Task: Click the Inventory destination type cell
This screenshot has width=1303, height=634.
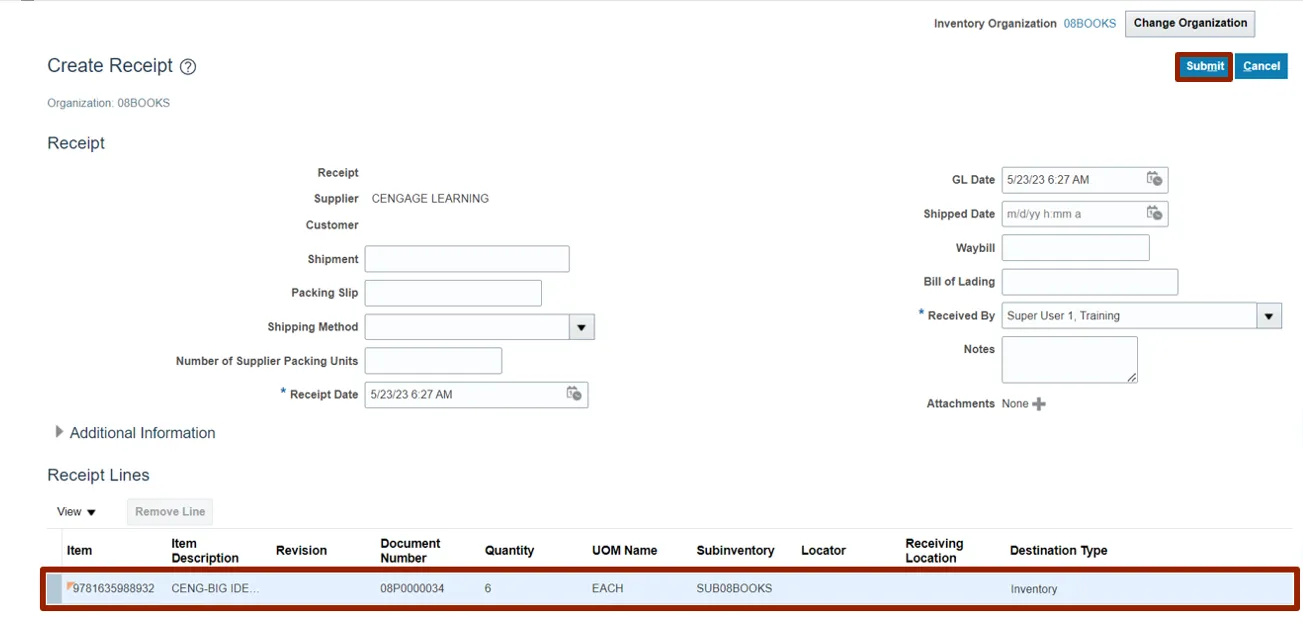Action: click(1034, 589)
